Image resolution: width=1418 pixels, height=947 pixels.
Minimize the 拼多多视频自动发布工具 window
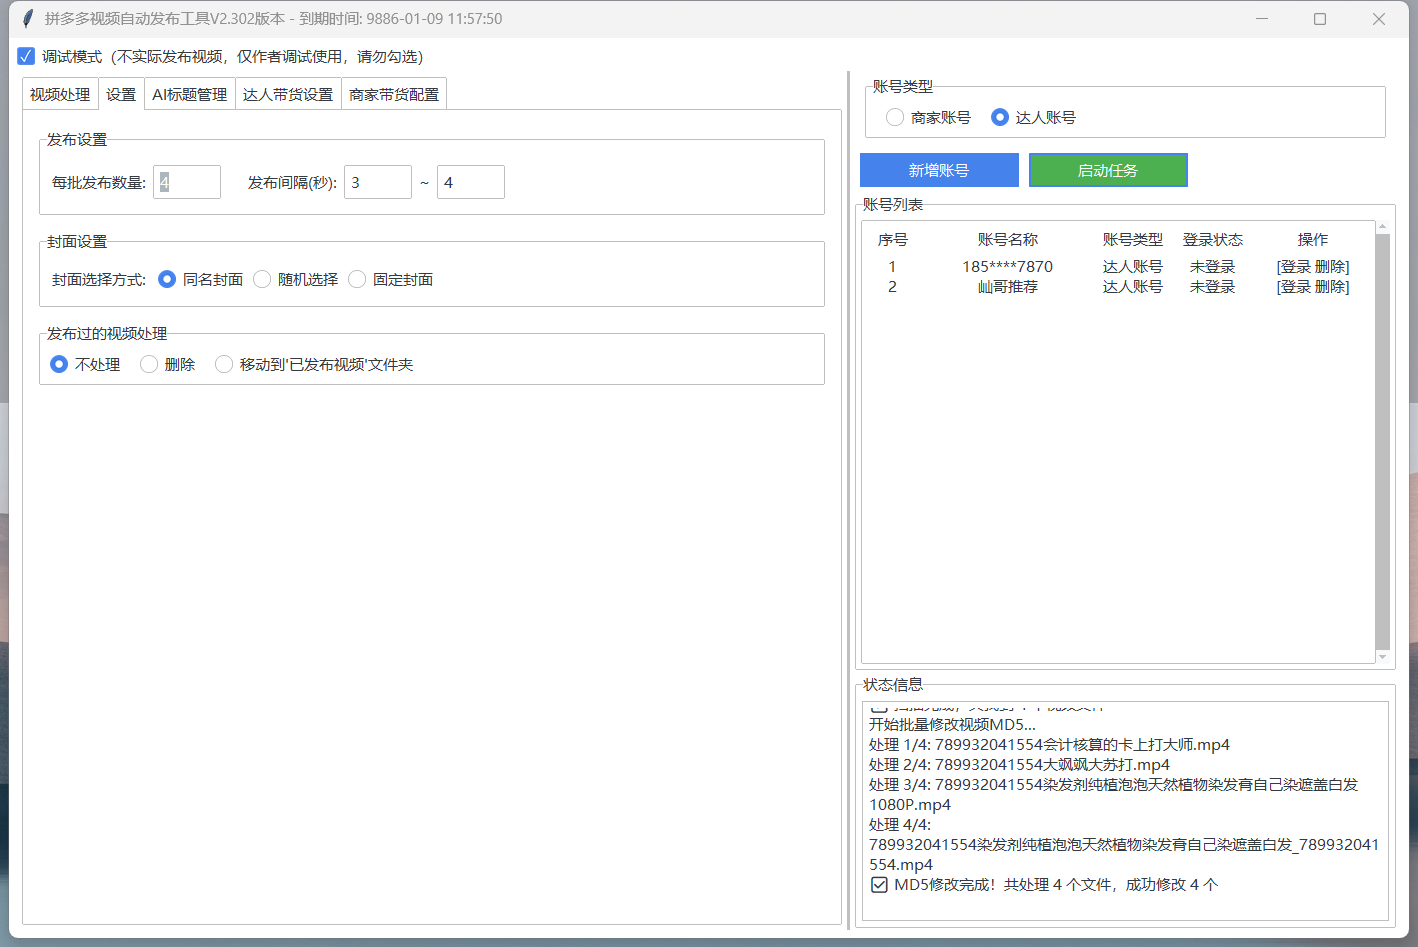point(1262,19)
